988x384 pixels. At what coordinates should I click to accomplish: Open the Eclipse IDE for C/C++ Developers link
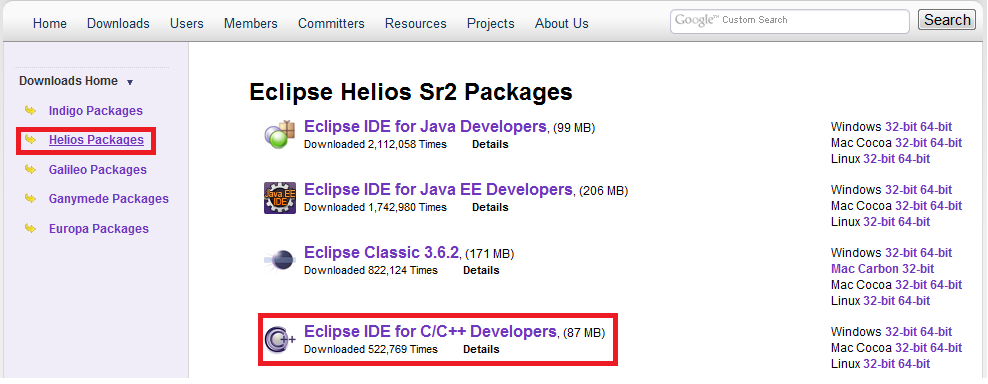click(430, 331)
